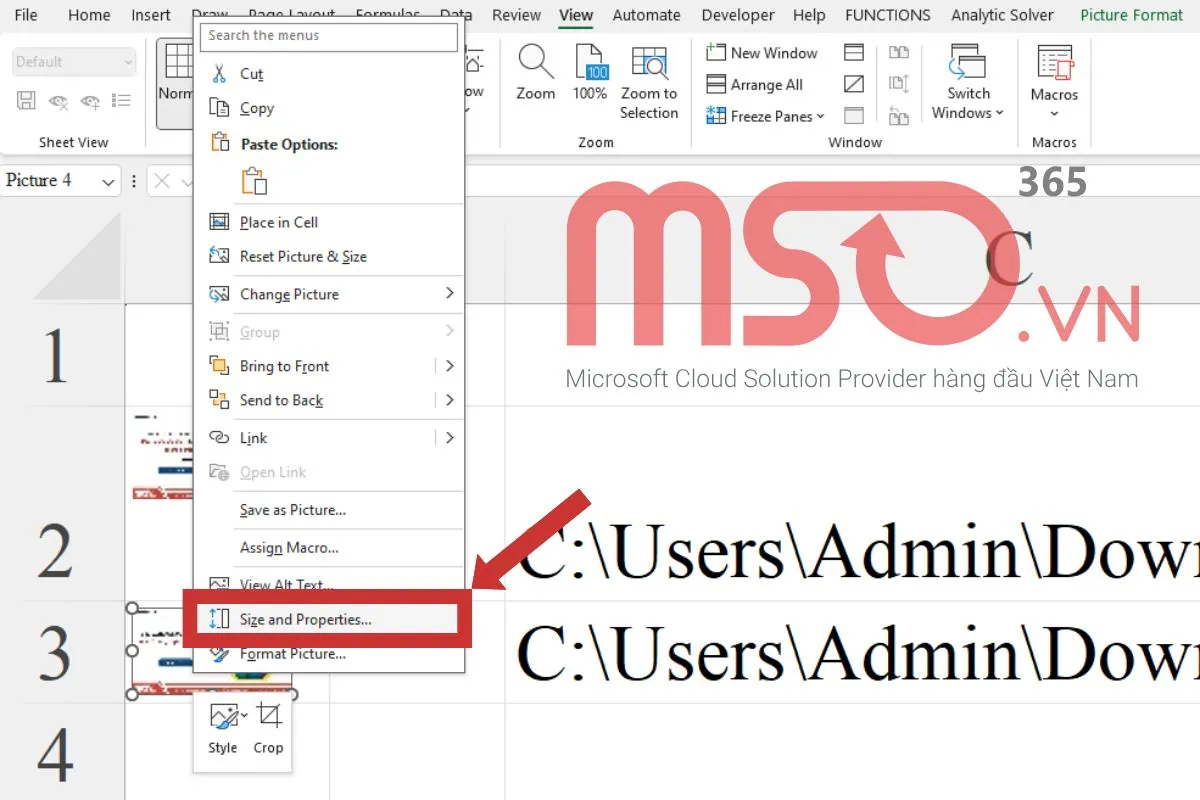
Task: Open the Automate ribbon tab
Action: (646, 15)
